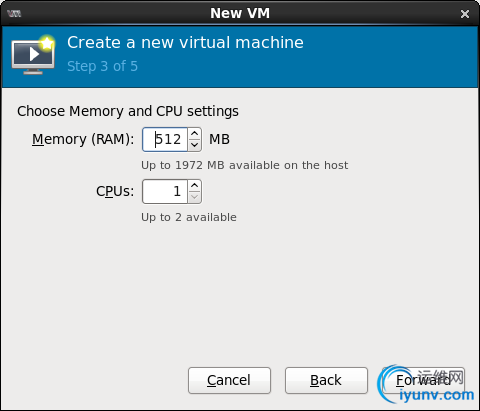This screenshot has width=480, height=411.
Task: Click the 'Step 3 of 5' subtitle
Action: pyautogui.click(x=102, y=66)
